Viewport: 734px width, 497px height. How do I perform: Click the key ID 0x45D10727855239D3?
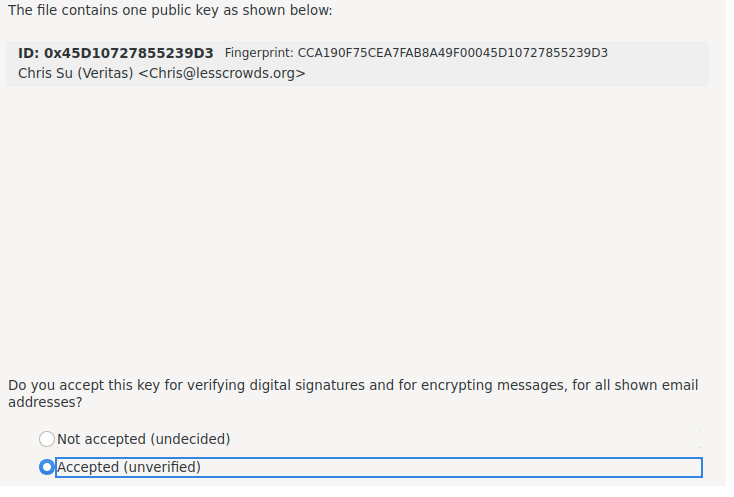click(x=128, y=53)
